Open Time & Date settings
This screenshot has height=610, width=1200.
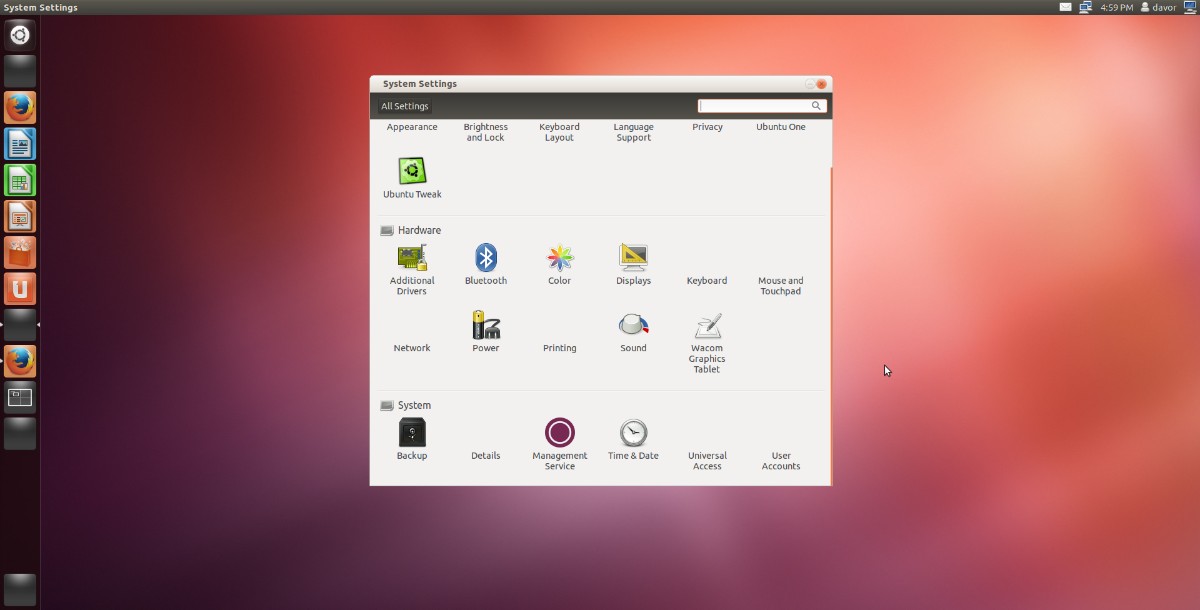pyautogui.click(x=633, y=440)
